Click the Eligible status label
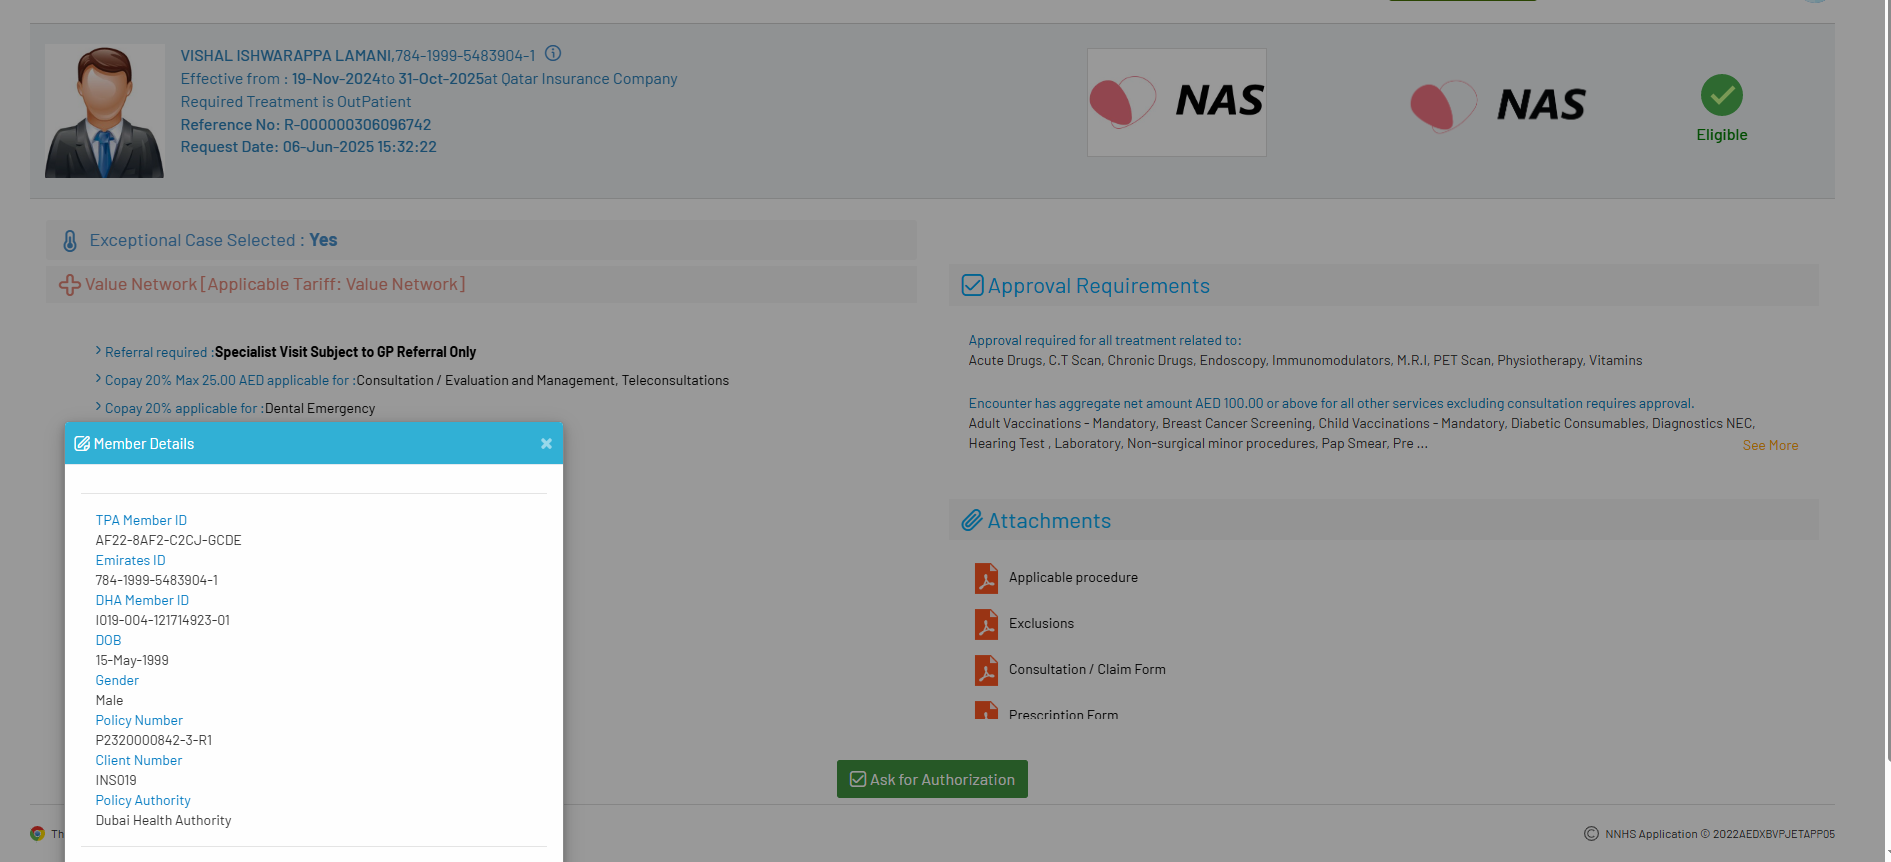Screen dimensions: 1891x862 (x=1722, y=135)
